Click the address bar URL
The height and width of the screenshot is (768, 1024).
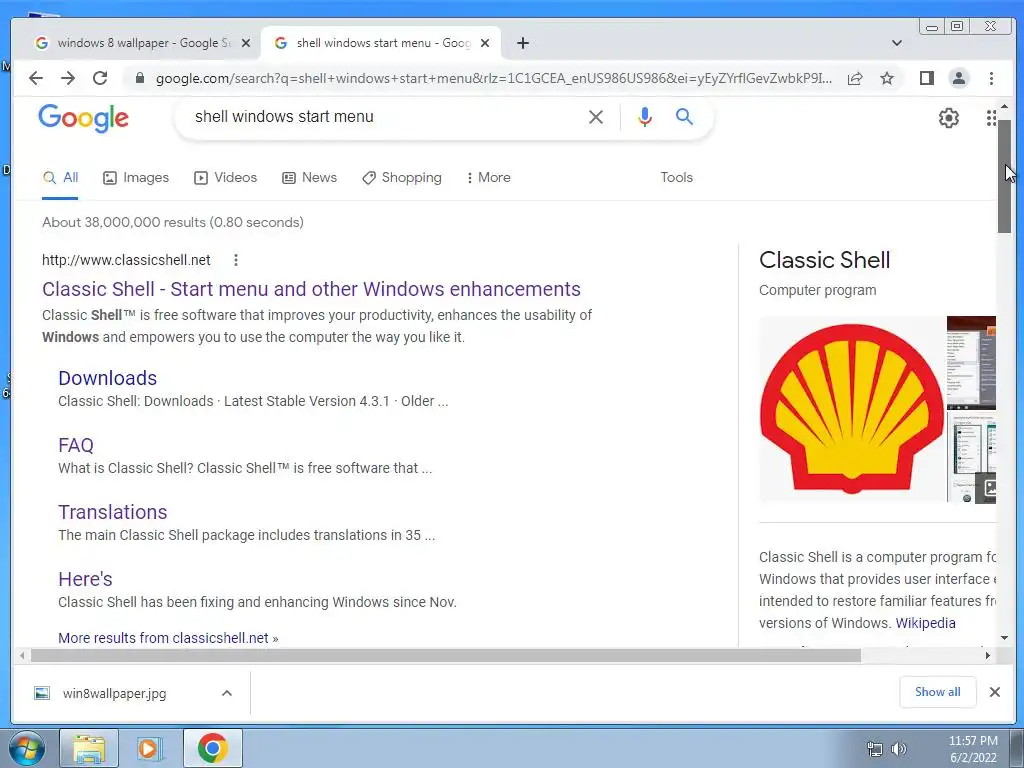coord(493,78)
